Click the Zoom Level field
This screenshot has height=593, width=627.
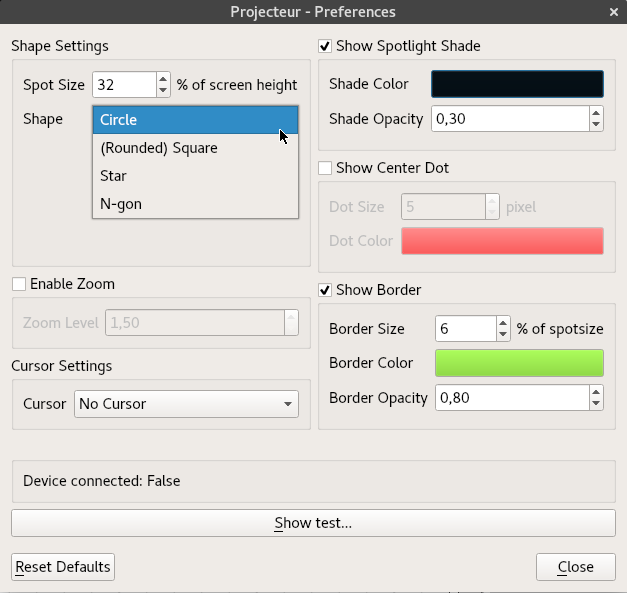[195, 323]
